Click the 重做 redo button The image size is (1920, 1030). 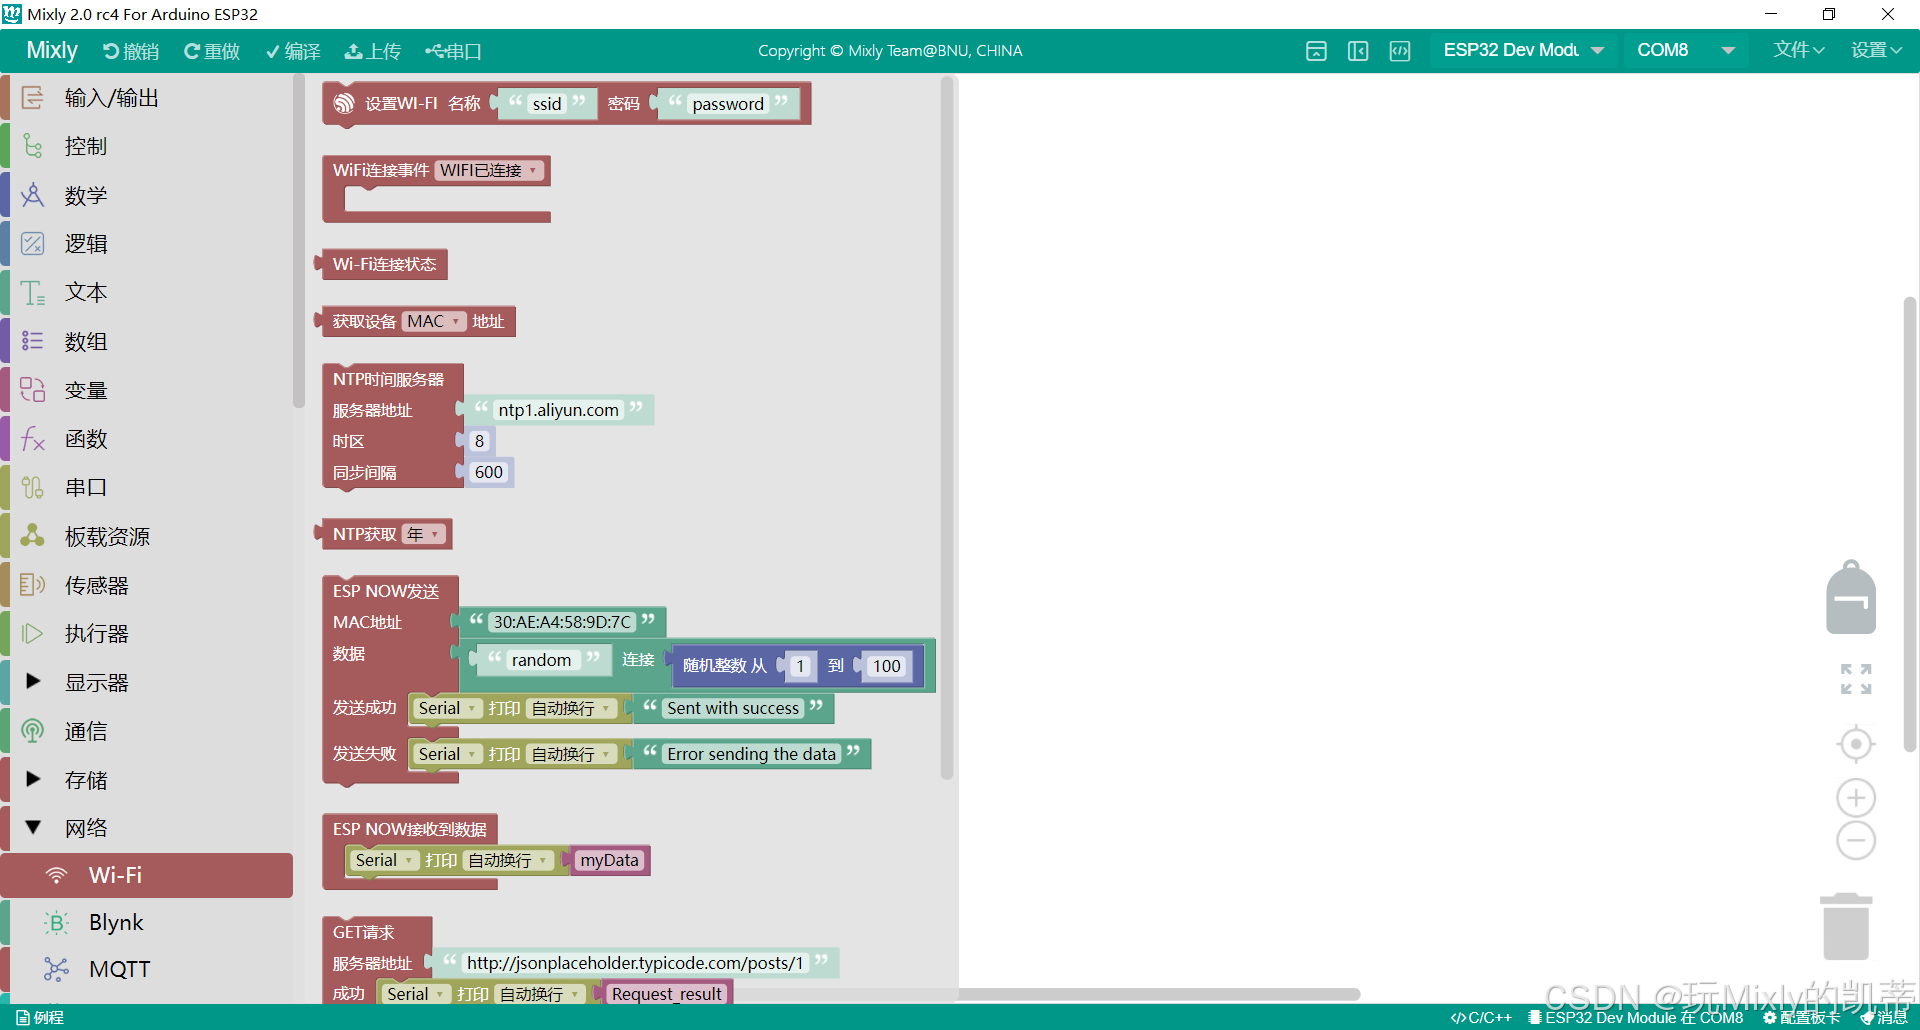coord(211,50)
